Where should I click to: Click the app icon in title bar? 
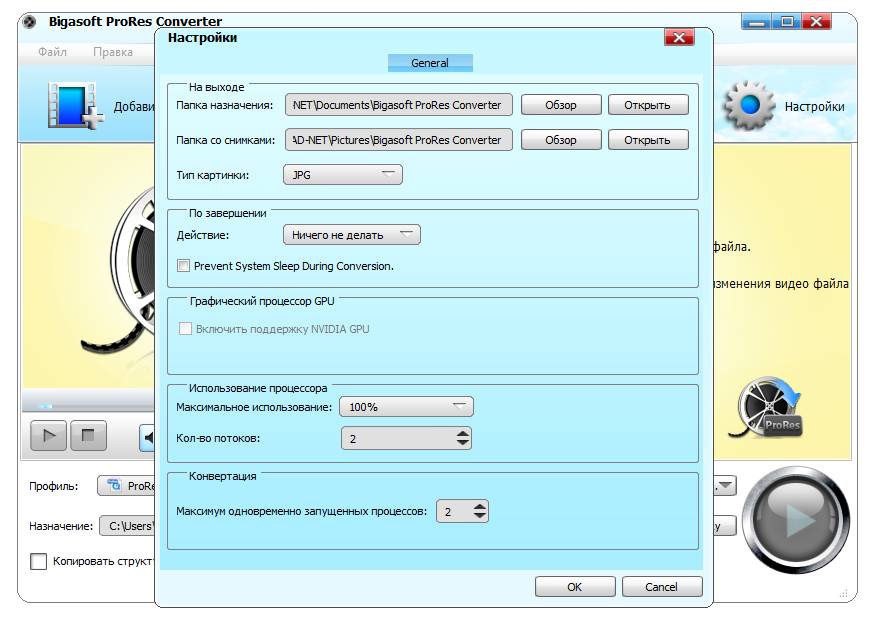pyautogui.click(x=29, y=22)
